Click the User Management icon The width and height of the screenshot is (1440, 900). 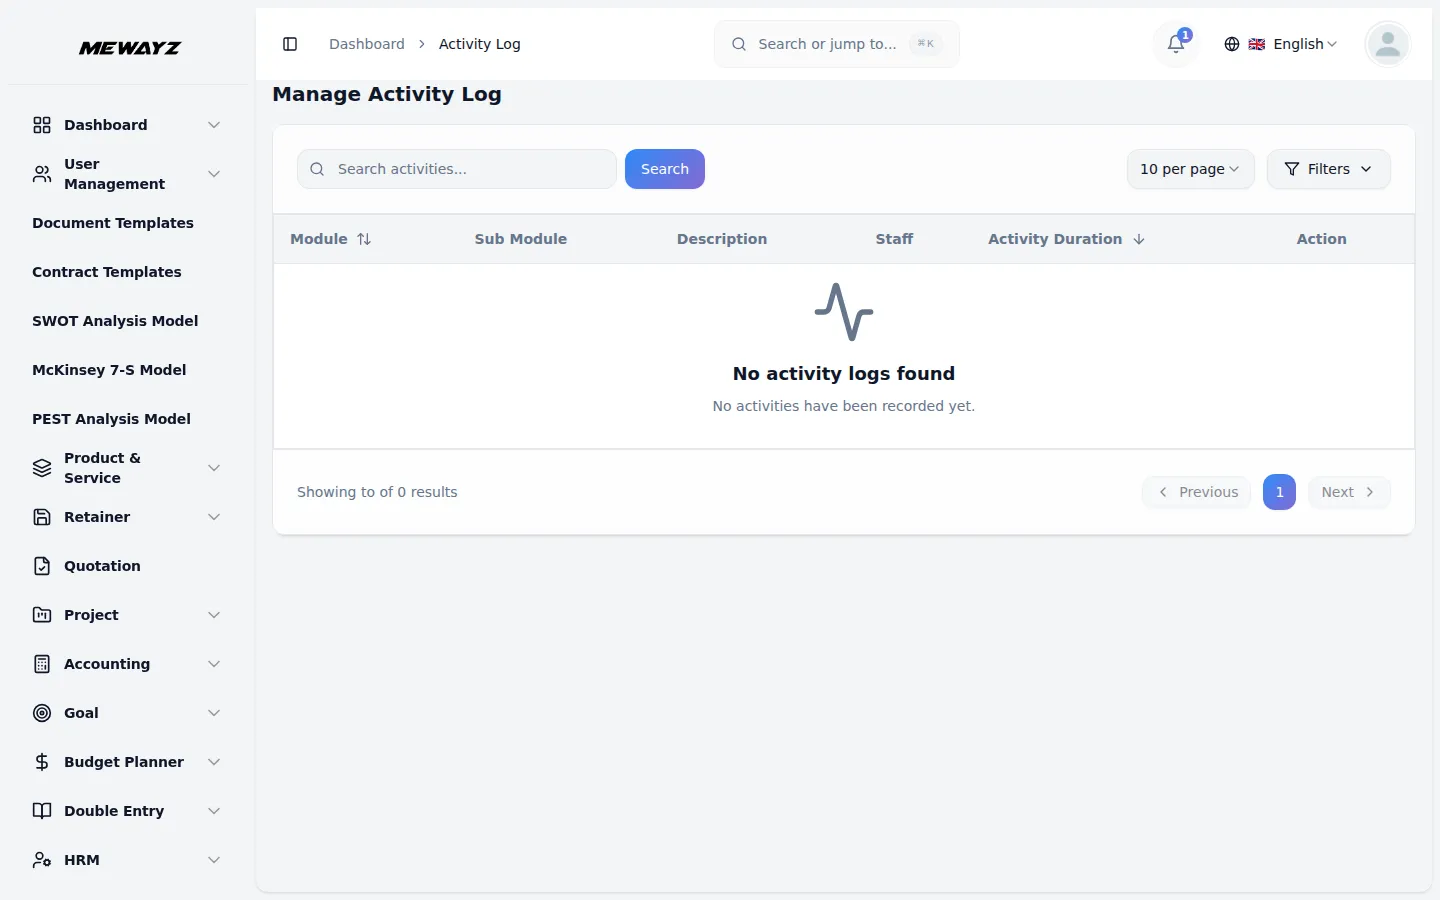41,173
